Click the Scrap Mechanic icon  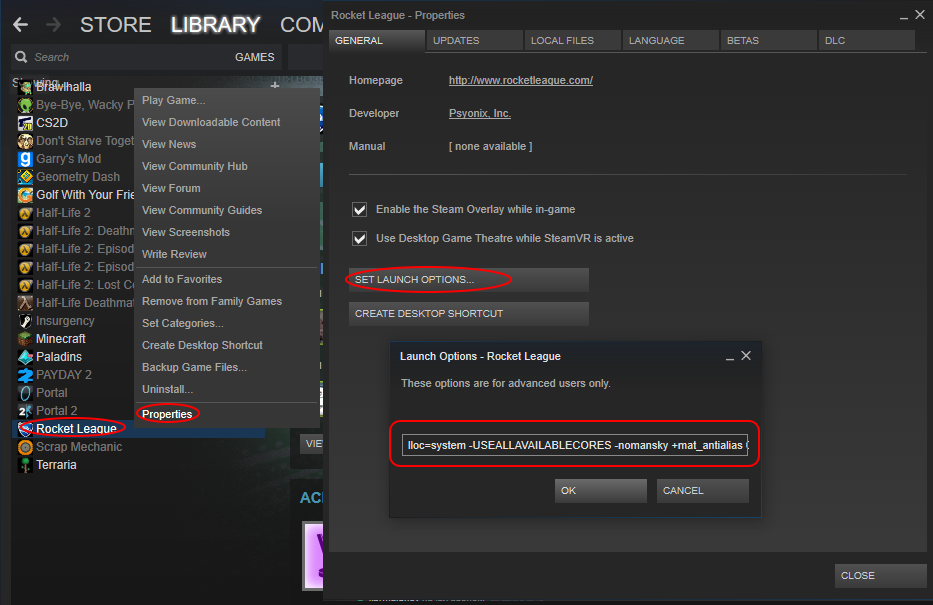tap(25, 447)
